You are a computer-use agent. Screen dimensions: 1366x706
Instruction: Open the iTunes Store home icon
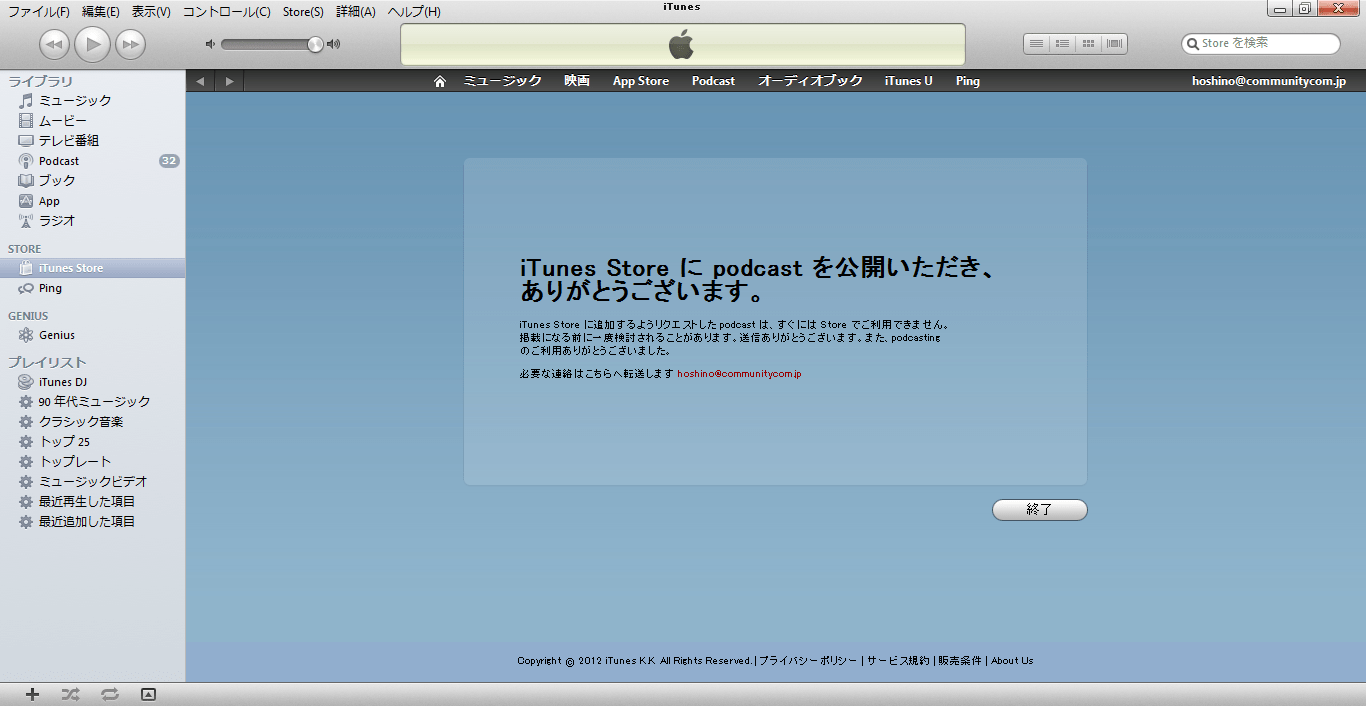coord(439,81)
